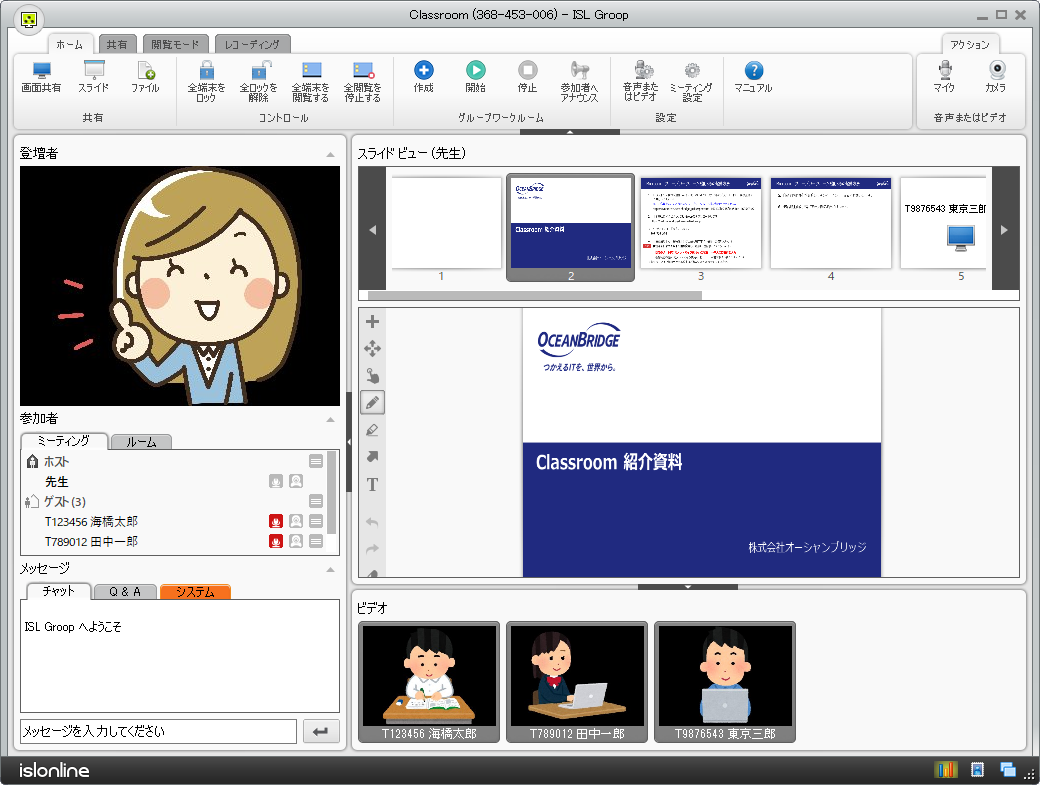Viewport: 1040px width, 785px height.
Task: Toggle the カメラ camera on or off
Action: click(x=996, y=77)
